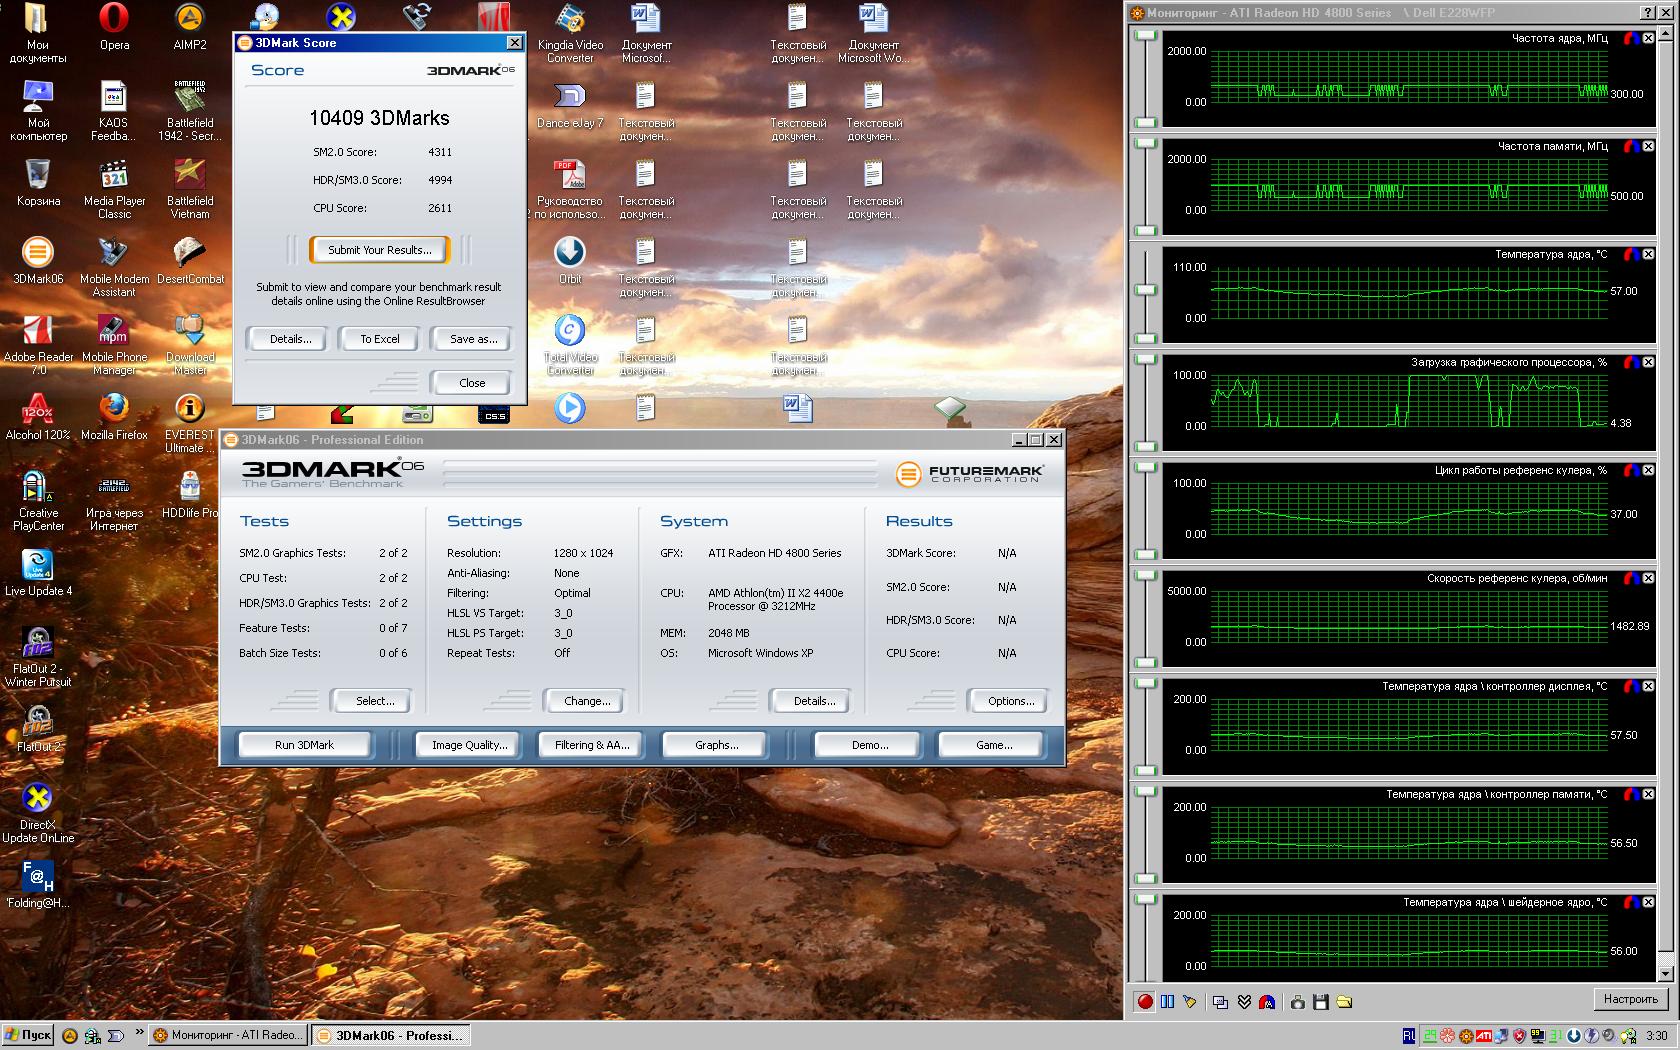Open Media Player Classic desktop icon
The image size is (1680, 1050).
point(114,189)
